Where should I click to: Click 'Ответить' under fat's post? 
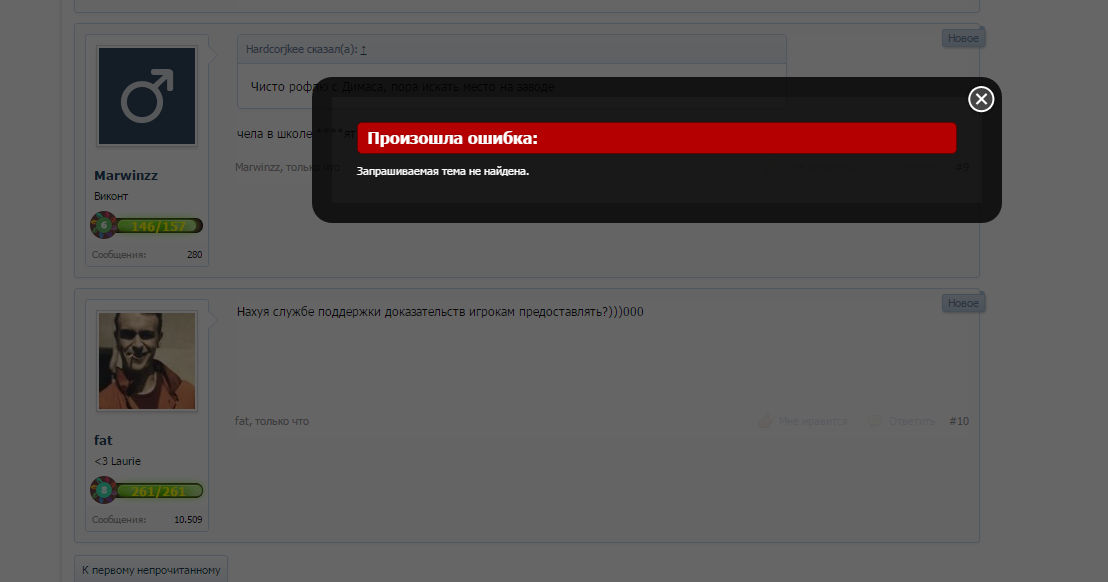tap(912, 421)
